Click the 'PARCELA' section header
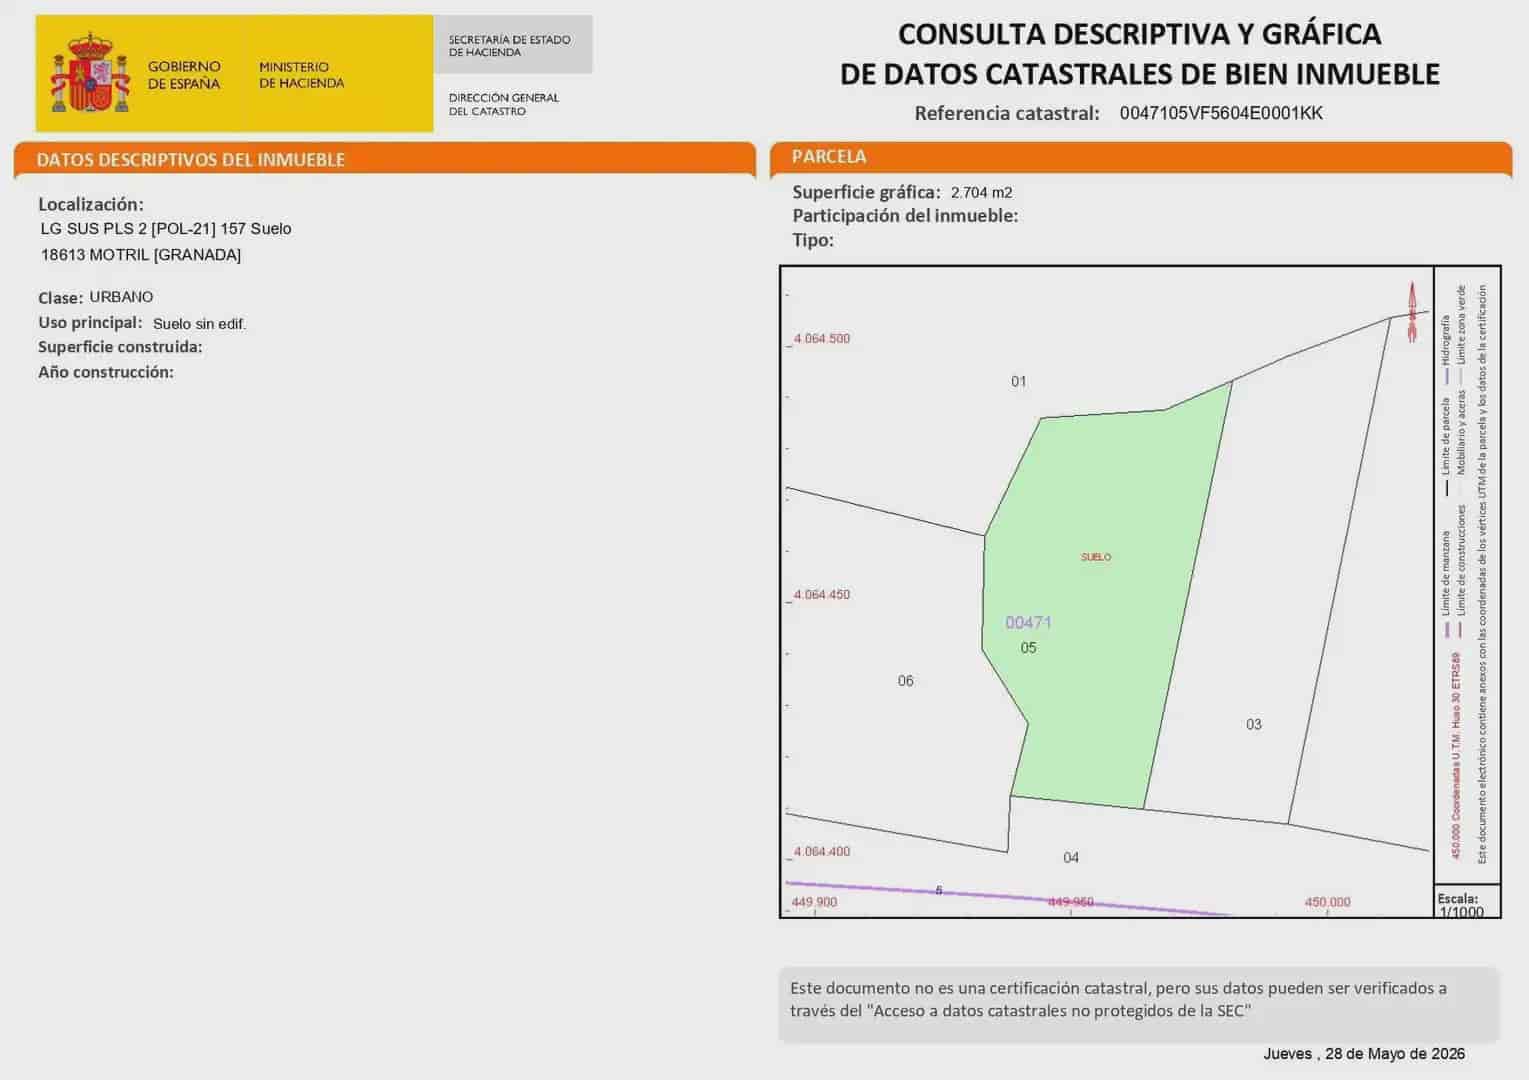 [829, 157]
